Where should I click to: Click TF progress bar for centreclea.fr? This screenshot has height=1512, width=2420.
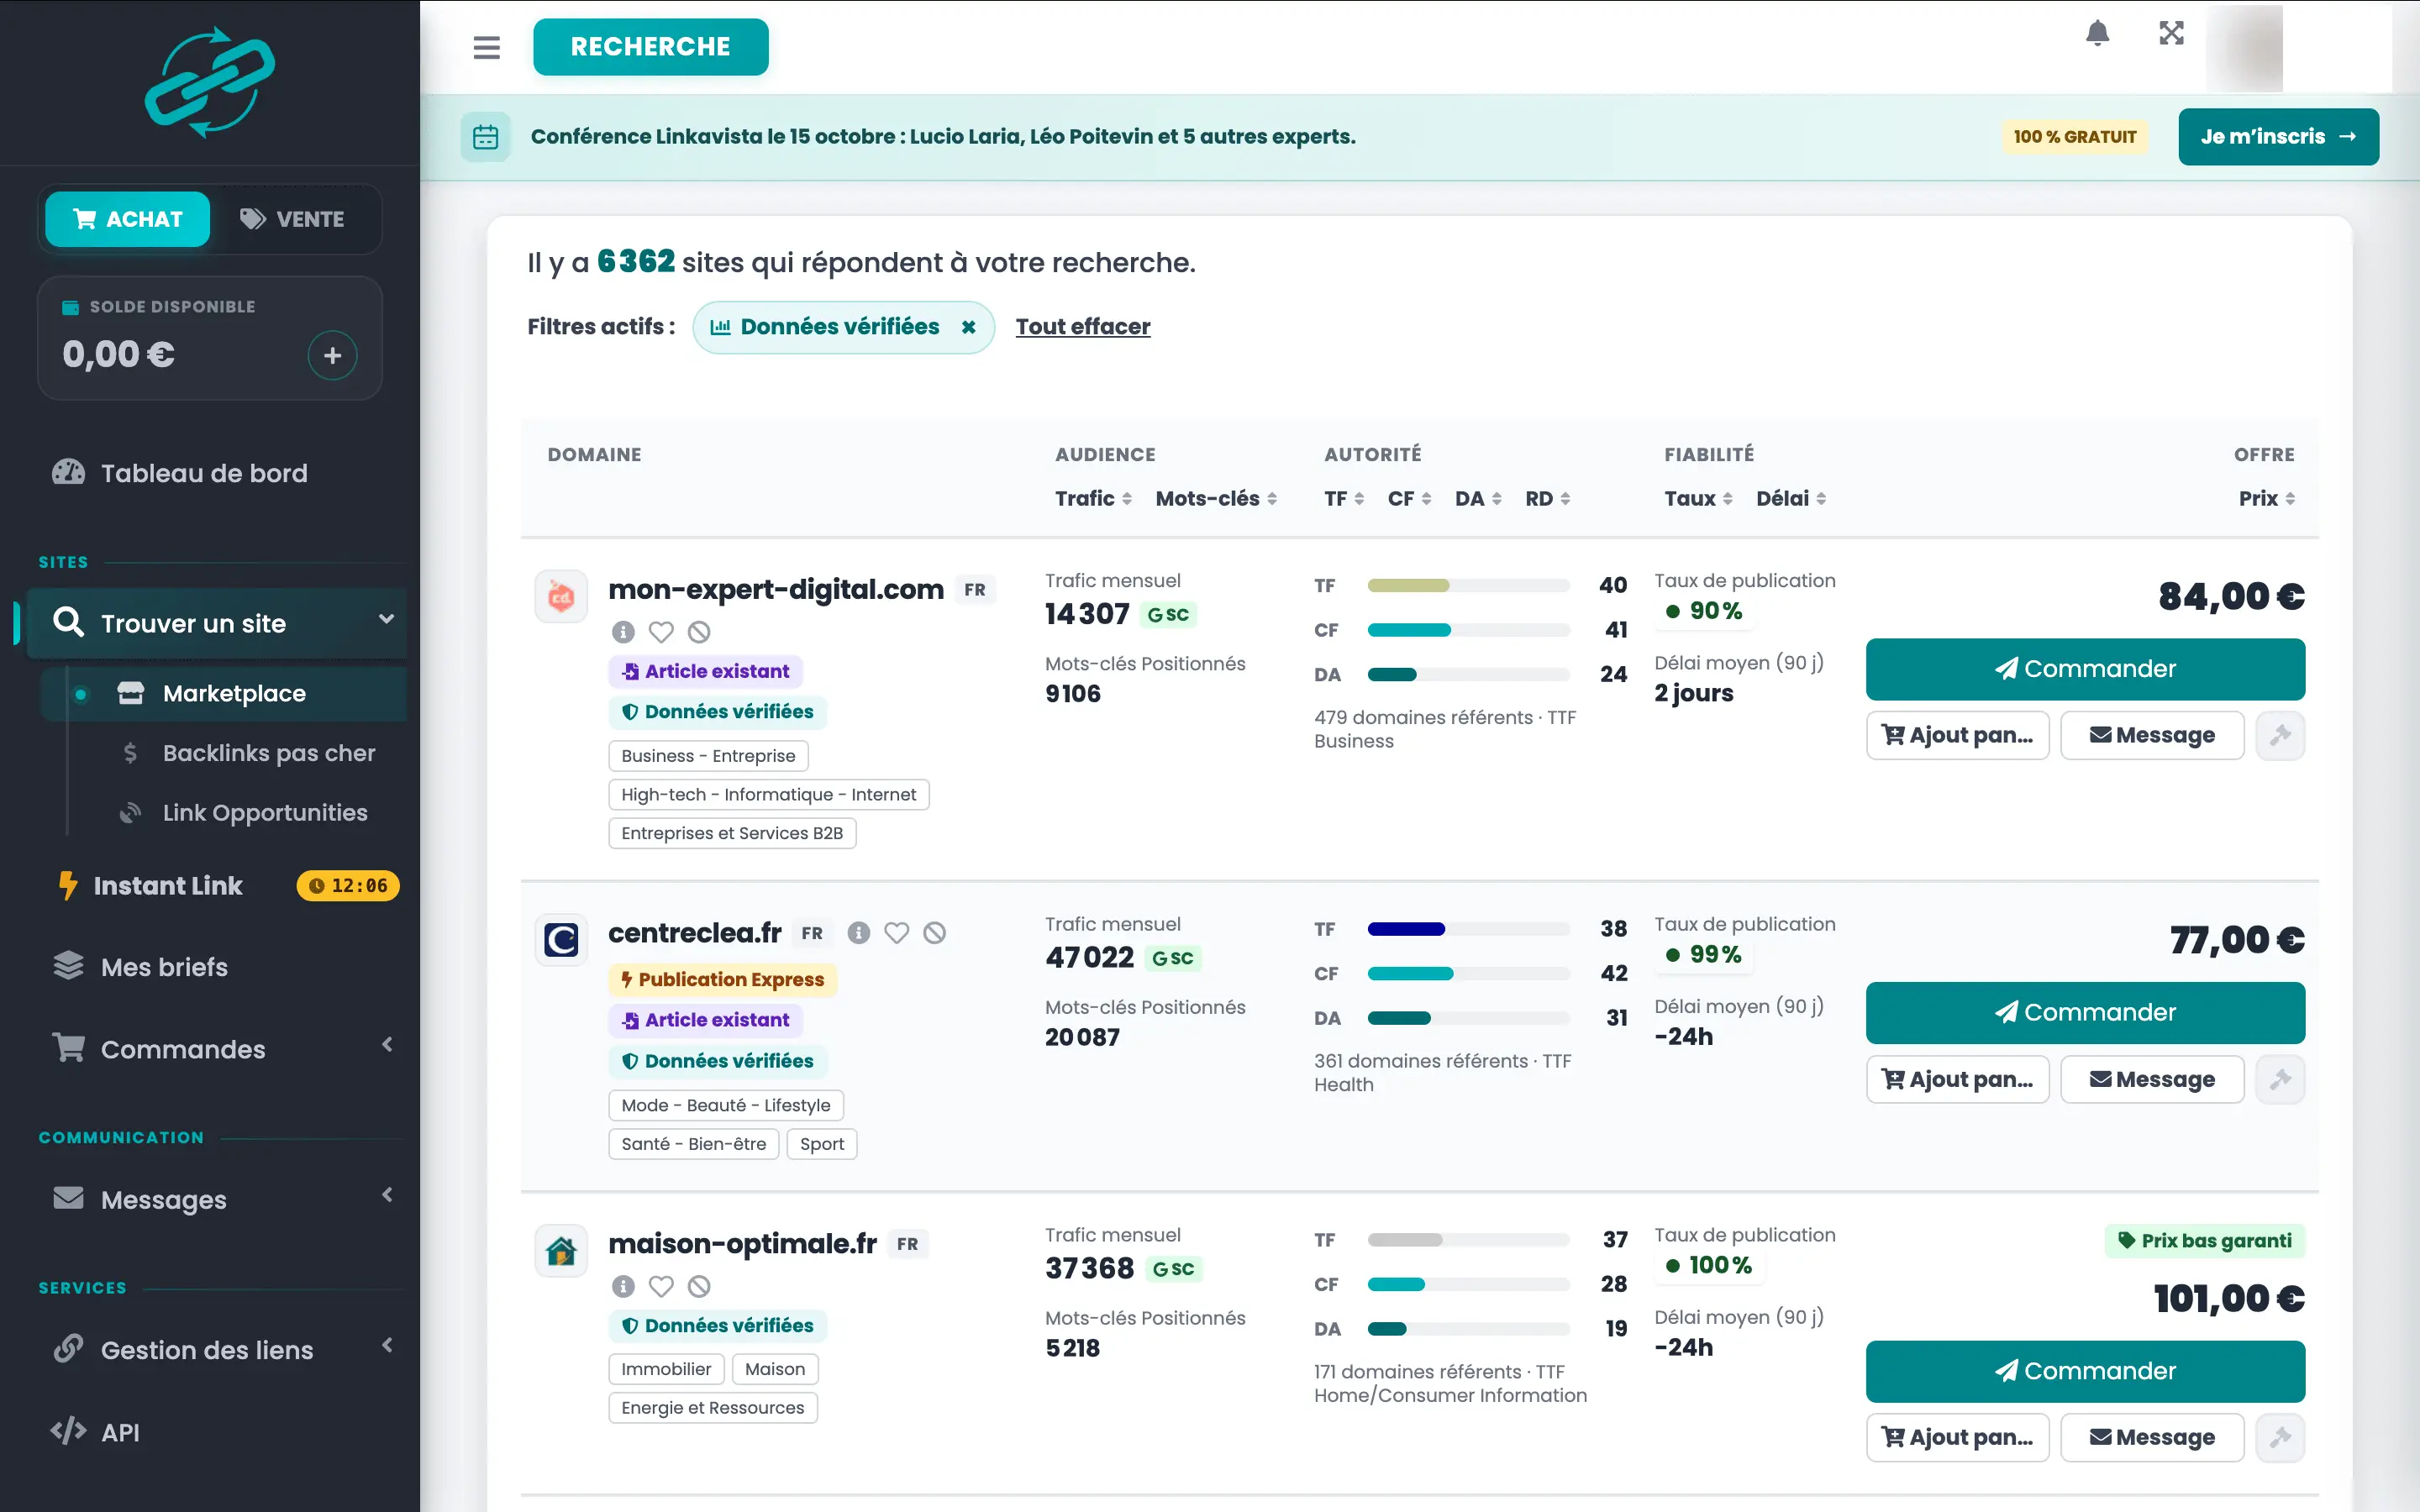[1468, 929]
